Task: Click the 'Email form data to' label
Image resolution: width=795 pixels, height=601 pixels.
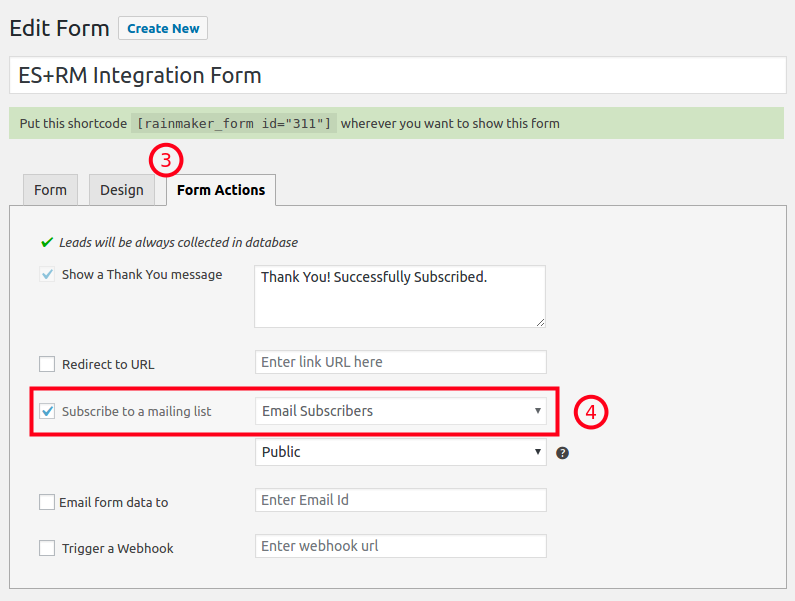Action: [x=114, y=503]
